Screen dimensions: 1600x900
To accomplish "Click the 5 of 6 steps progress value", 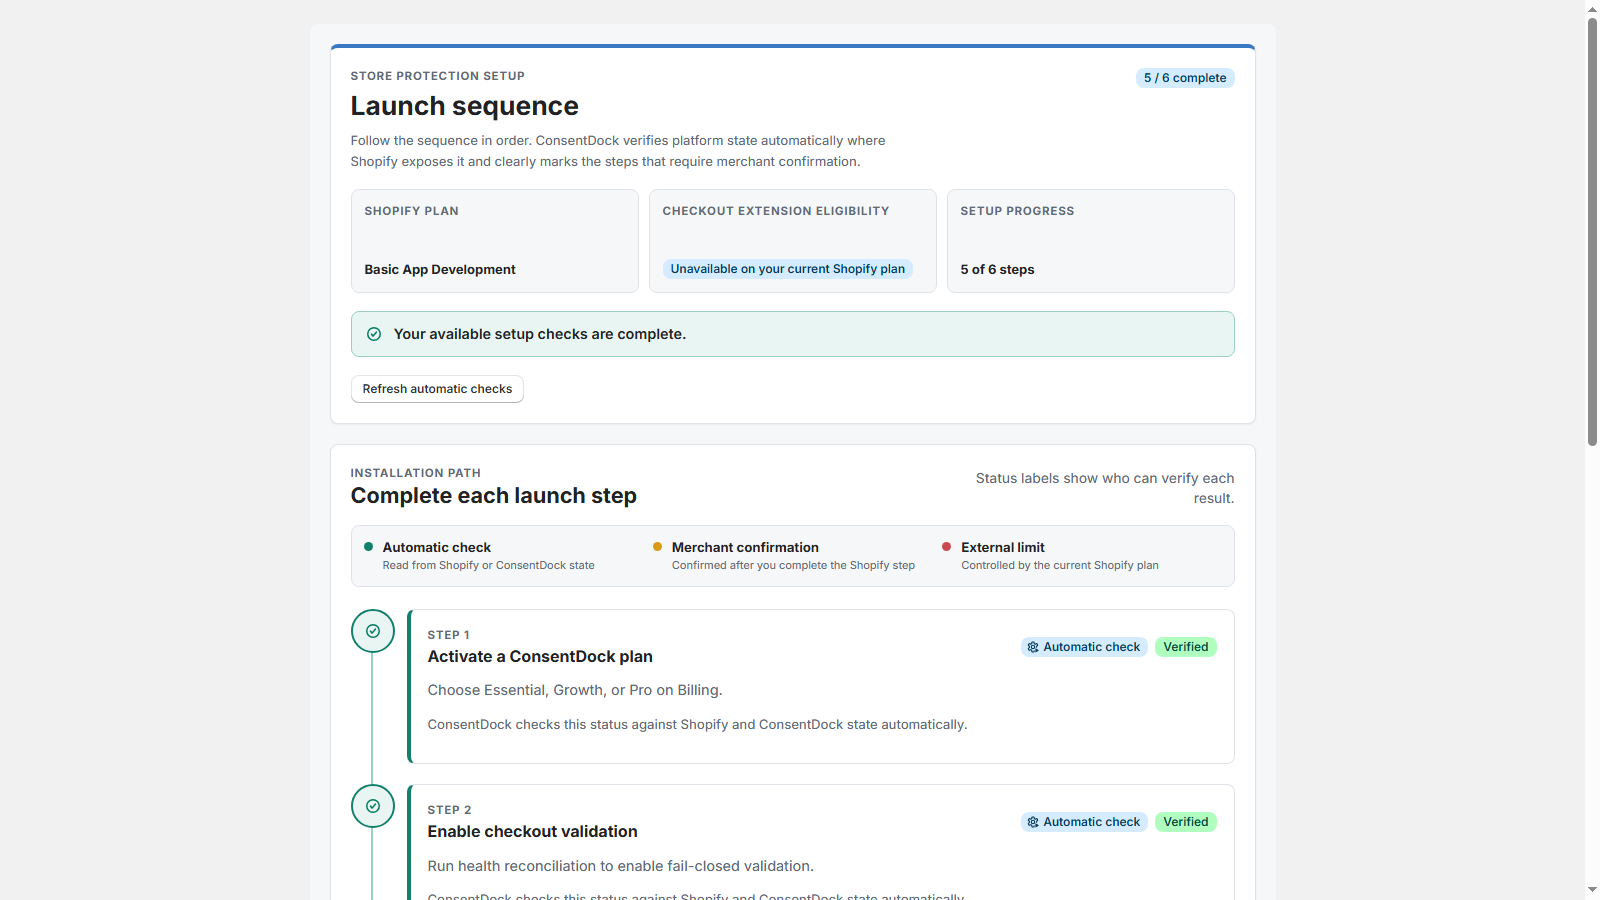I will (998, 270).
